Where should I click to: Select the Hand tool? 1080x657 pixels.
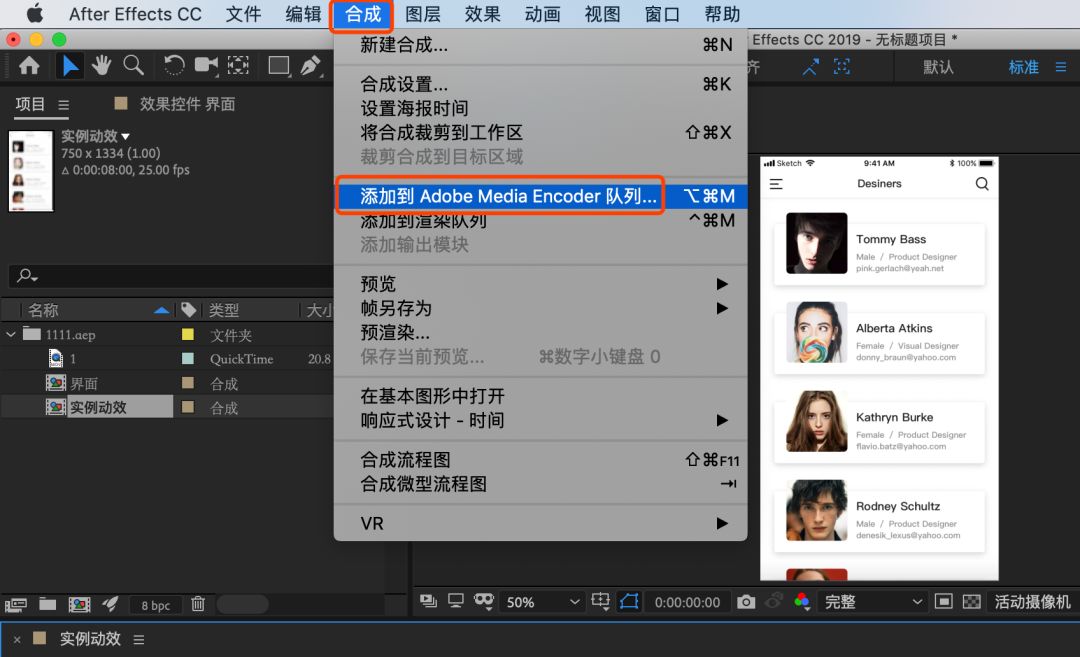[x=101, y=66]
